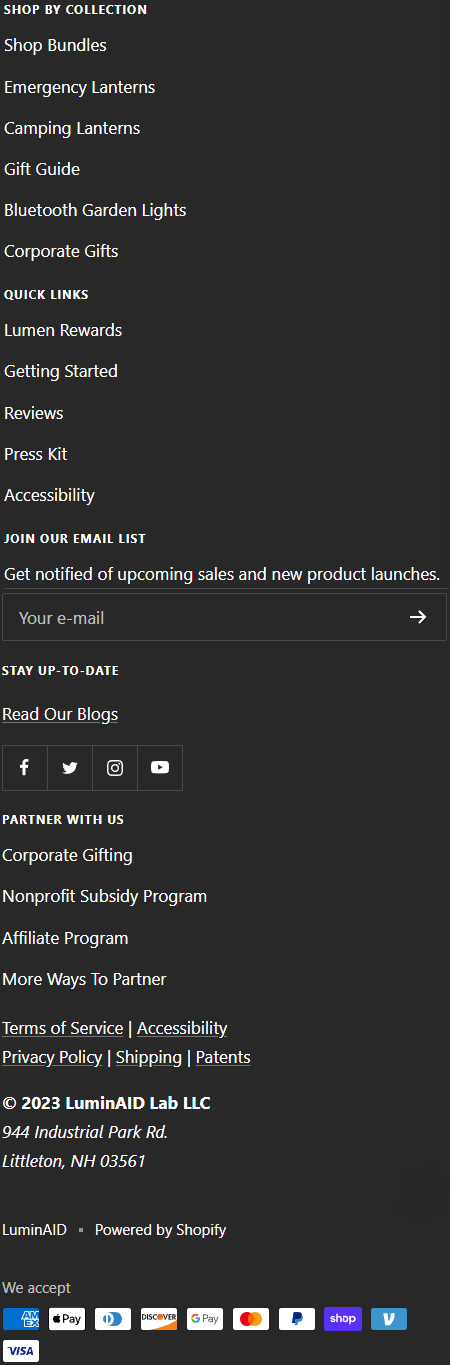Viewport: 450px width, 1365px height.
Task: Open the Twitter social icon
Action: [x=70, y=768]
